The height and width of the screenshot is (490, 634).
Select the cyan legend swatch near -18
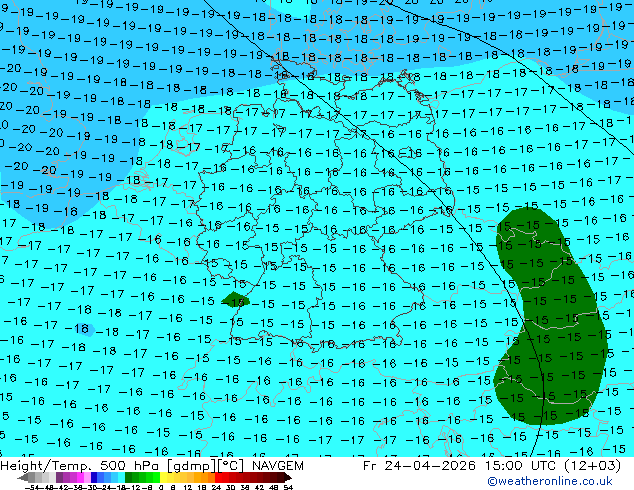click(x=121, y=477)
